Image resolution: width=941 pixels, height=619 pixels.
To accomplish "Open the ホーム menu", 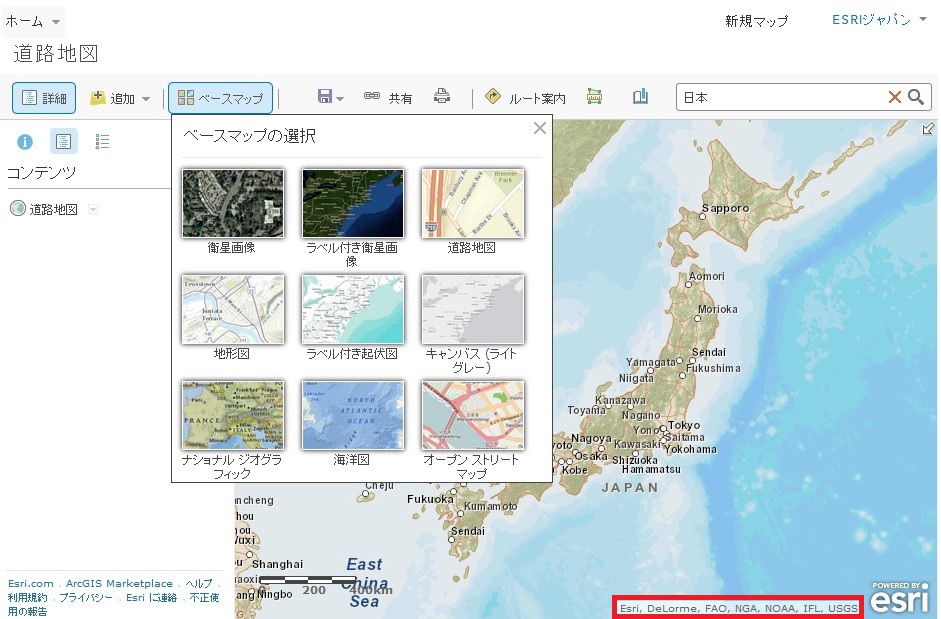I will point(32,22).
